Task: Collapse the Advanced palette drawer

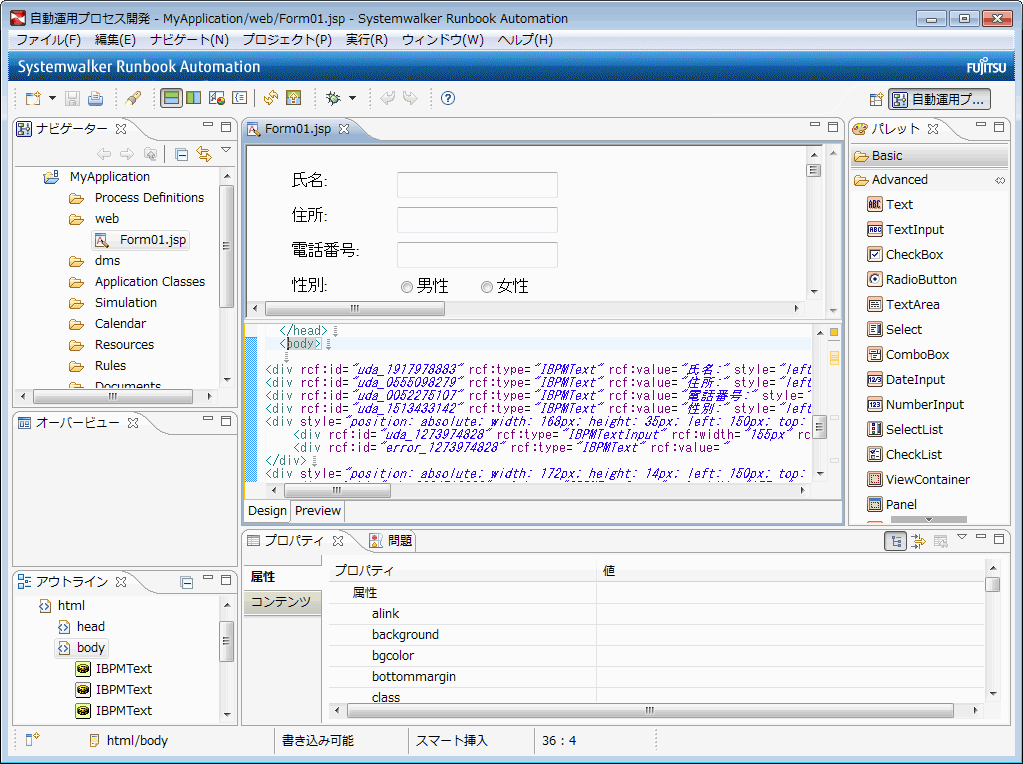Action: click(929, 180)
